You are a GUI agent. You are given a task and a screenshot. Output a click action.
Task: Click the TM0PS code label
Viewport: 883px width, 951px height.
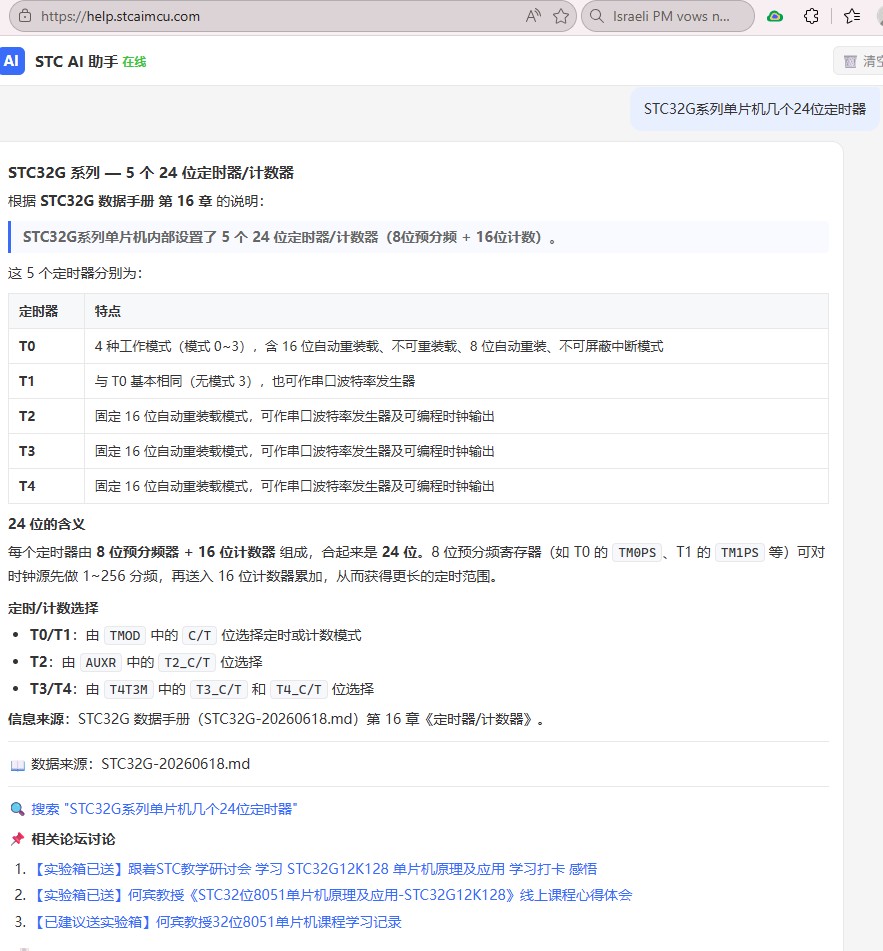(637, 553)
